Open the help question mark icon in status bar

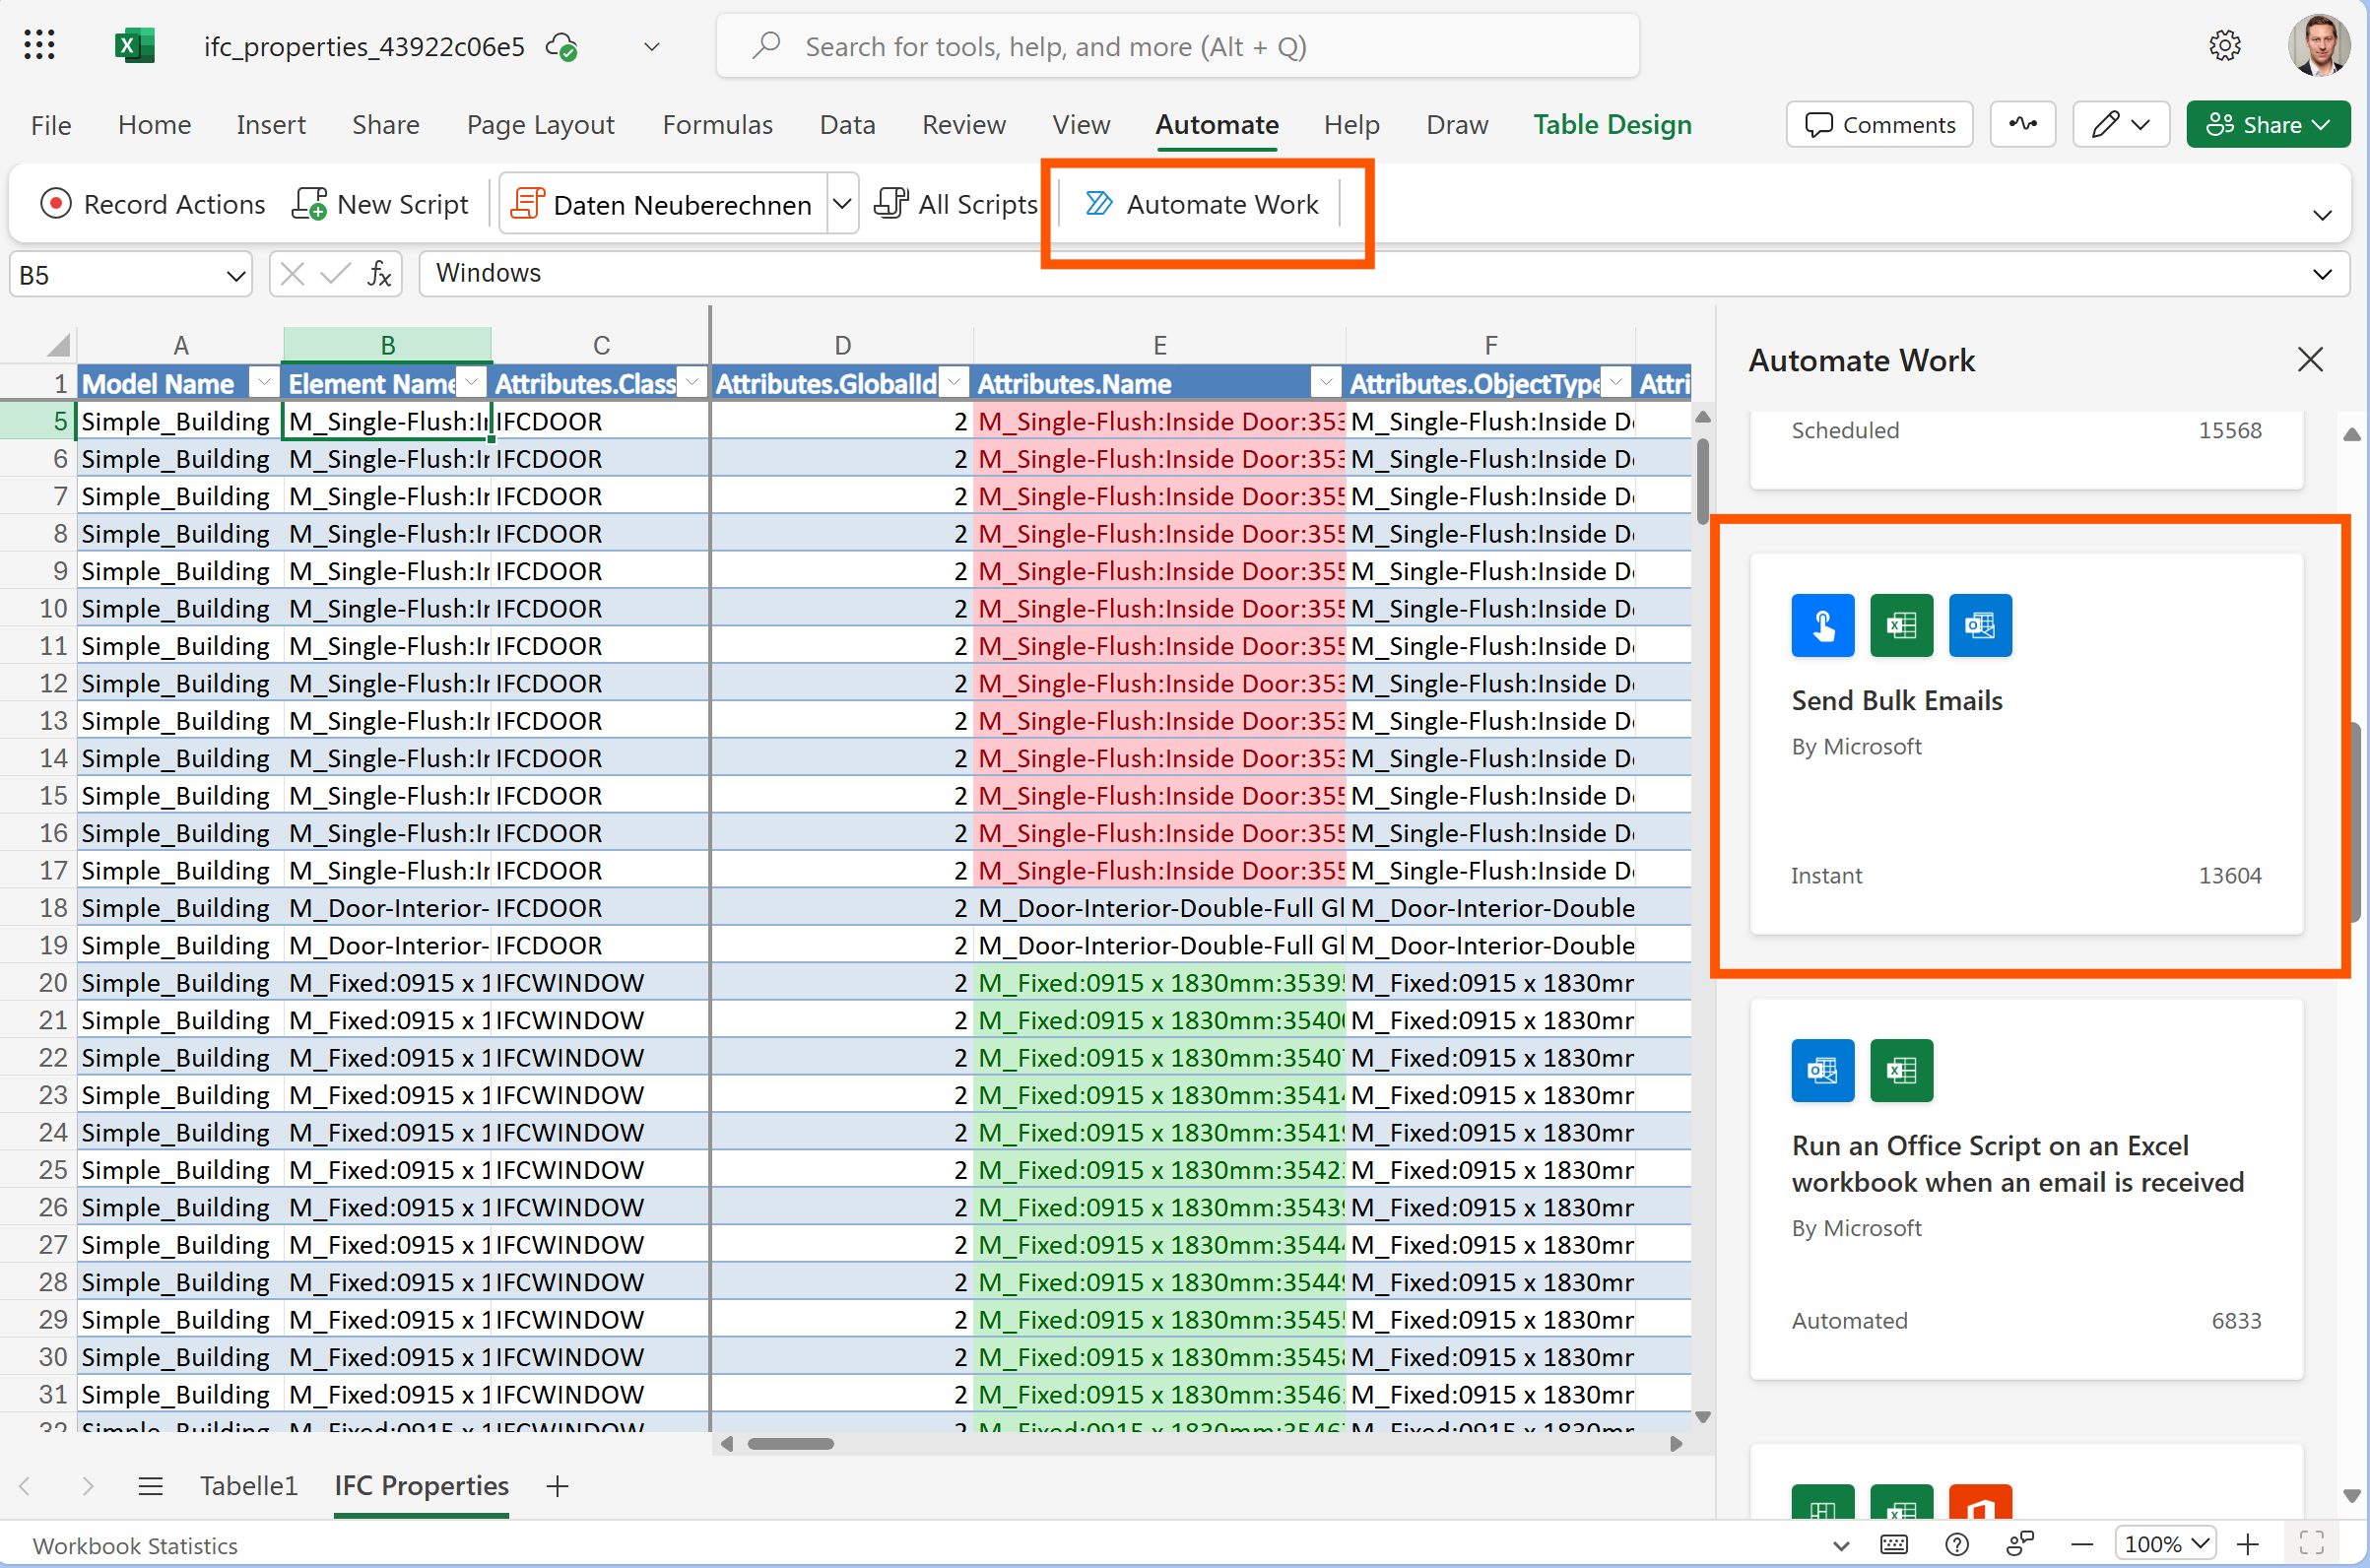(x=1956, y=1544)
